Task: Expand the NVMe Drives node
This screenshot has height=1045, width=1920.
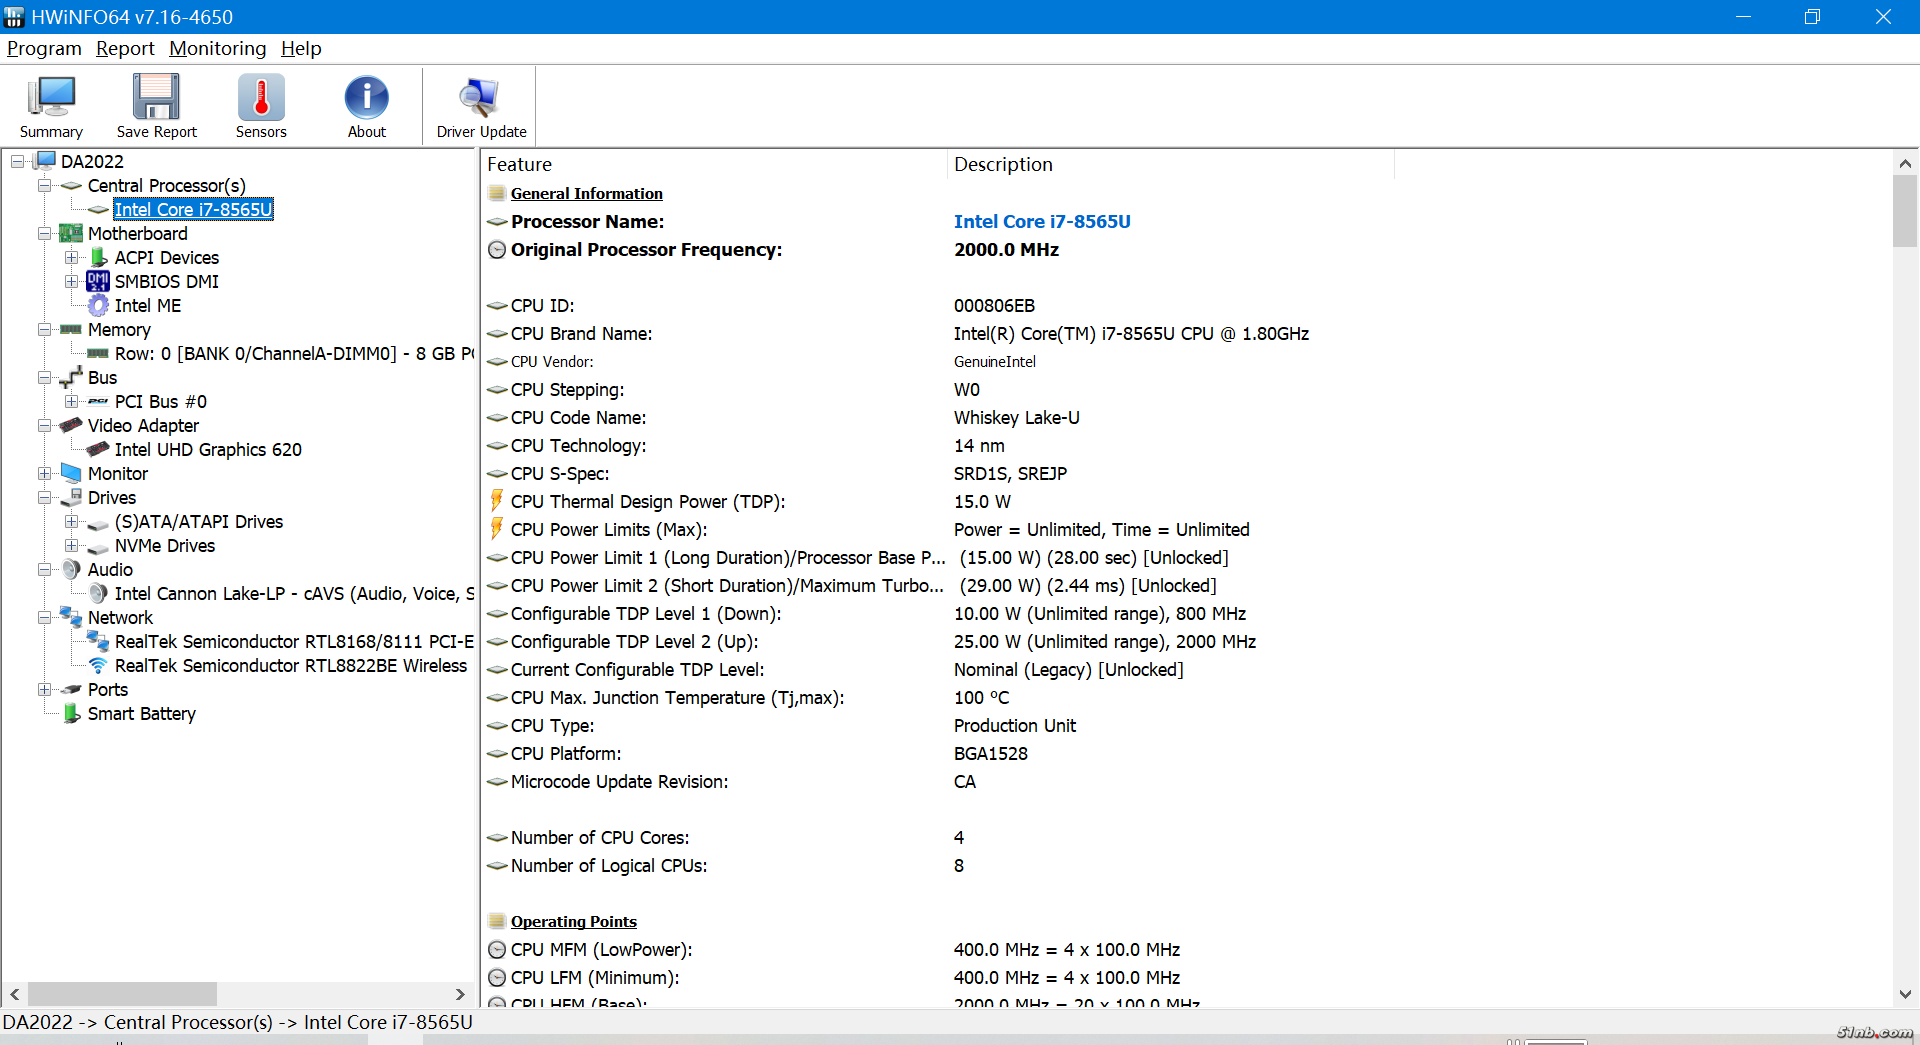Action: pos(71,546)
